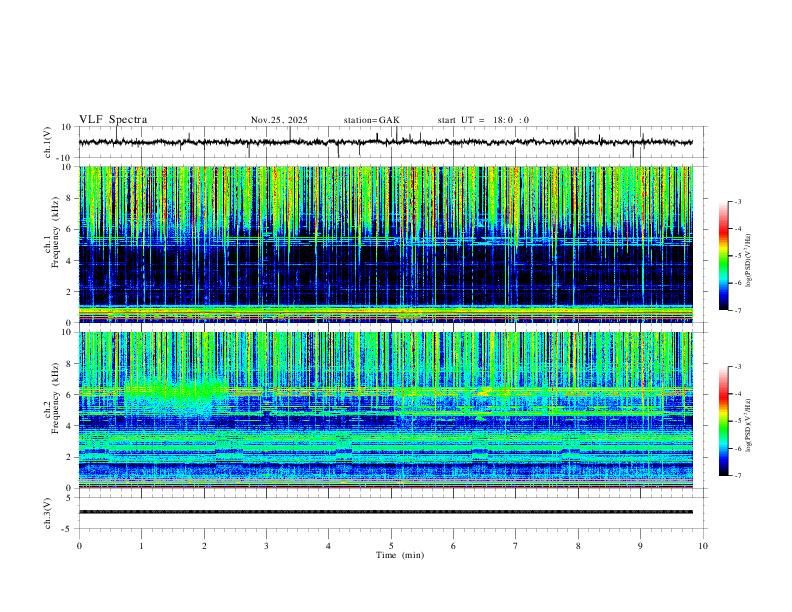Click the "4" kHz tick on ch.1 spectrogram
The image size is (792, 612).
click(x=69, y=261)
